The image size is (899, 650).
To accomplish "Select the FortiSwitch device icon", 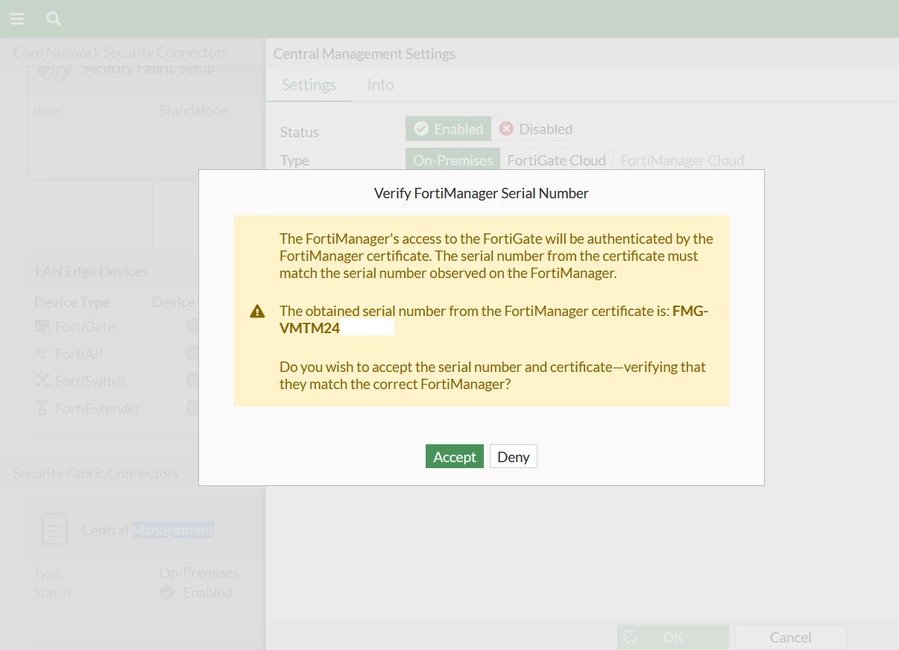I will (42, 381).
